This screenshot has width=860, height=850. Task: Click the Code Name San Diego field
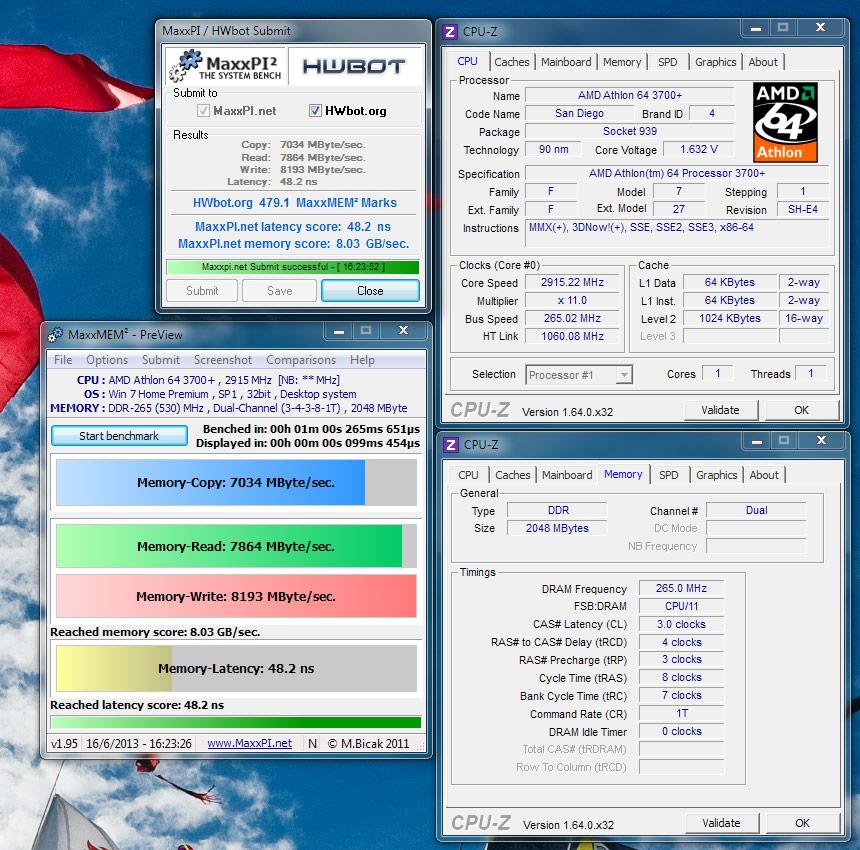(579, 114)
